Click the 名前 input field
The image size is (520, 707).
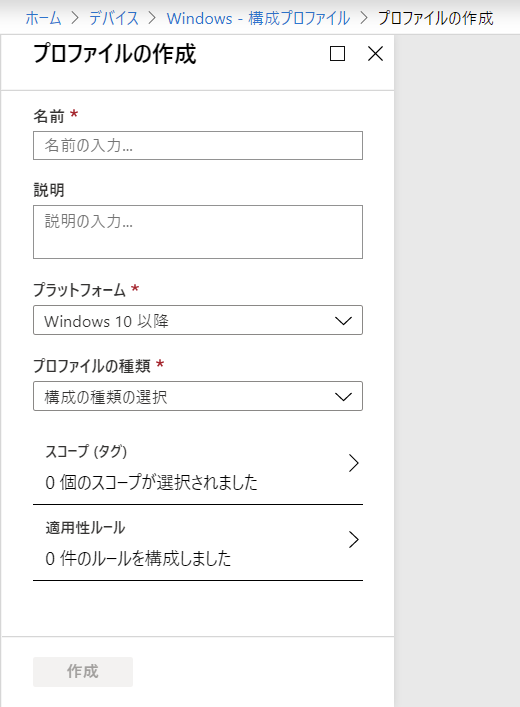pyautogui.click(x=198, y=145)
